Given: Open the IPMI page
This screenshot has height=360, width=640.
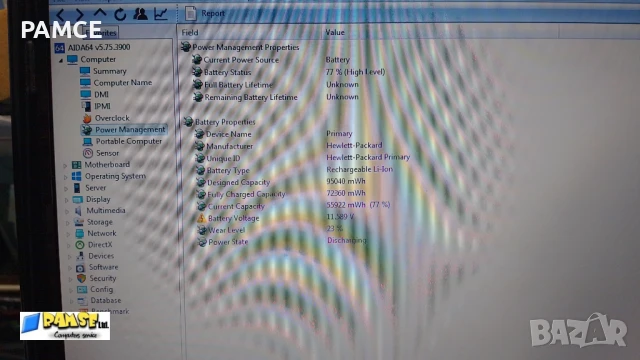Looking at the screenshot, I should [x=102, y=106].
